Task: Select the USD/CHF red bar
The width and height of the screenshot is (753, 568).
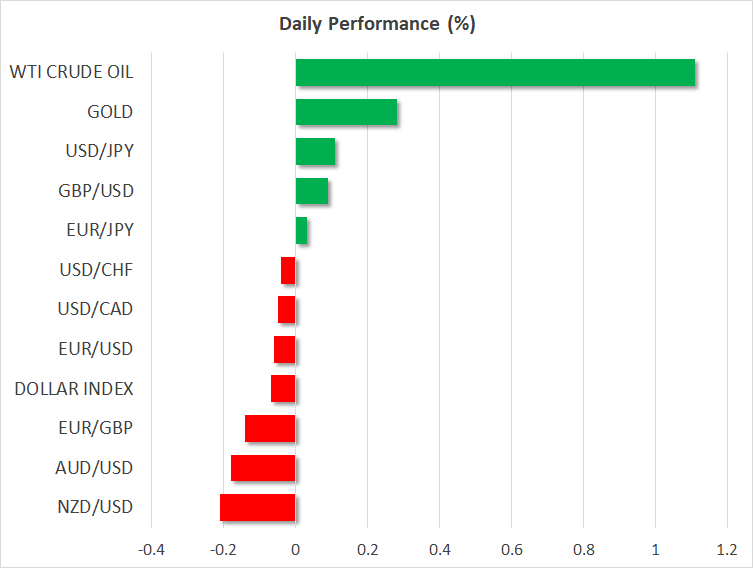Action: [288, 270]
